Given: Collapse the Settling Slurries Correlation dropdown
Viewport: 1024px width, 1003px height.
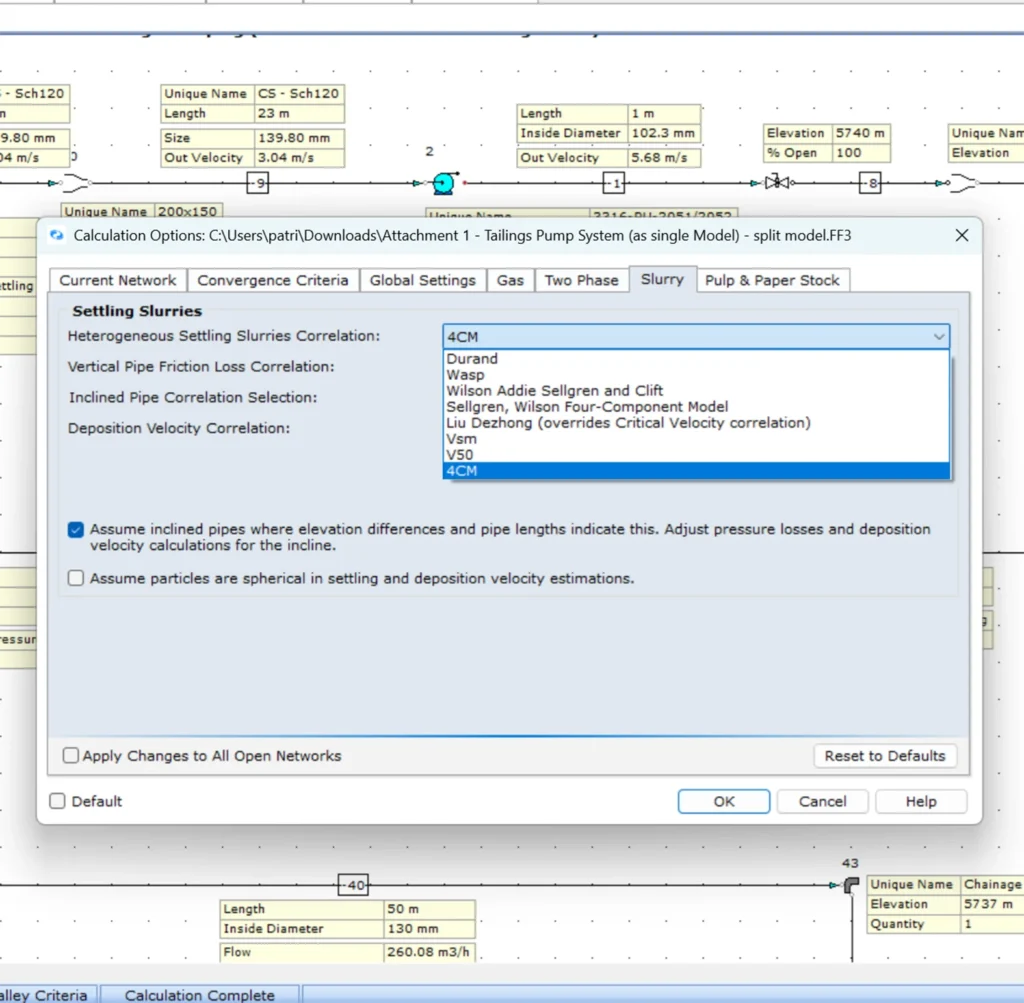Looking at the screenshot, I should coord(938,336).
